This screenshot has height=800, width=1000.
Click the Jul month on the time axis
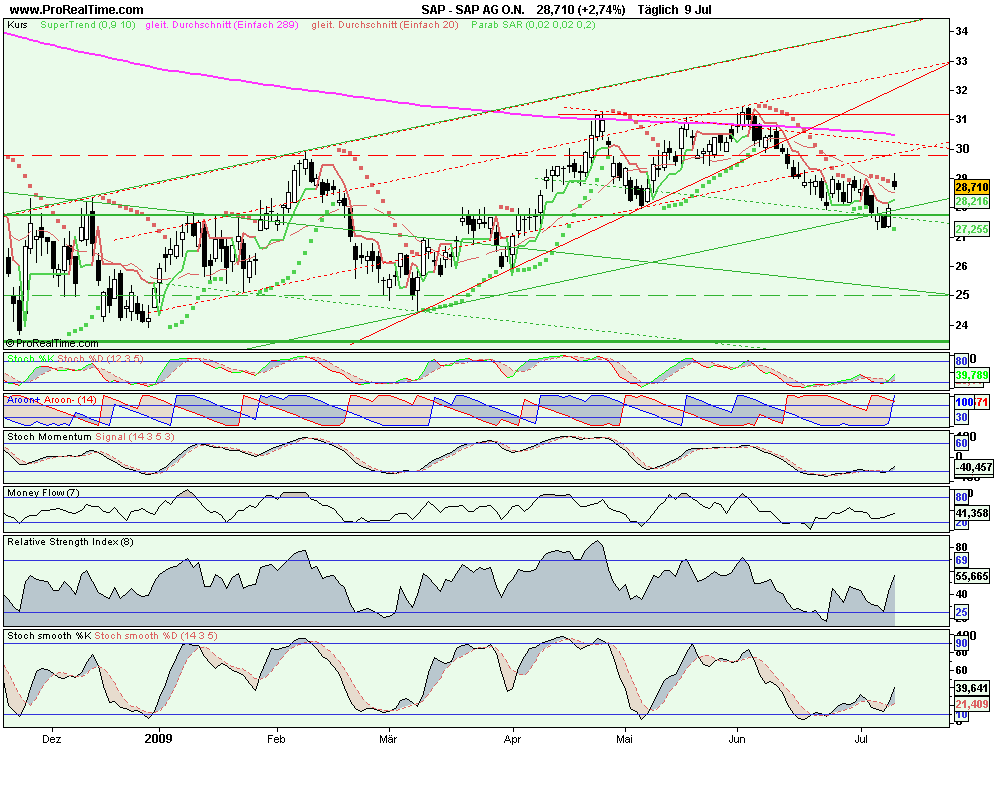(862, 739)
